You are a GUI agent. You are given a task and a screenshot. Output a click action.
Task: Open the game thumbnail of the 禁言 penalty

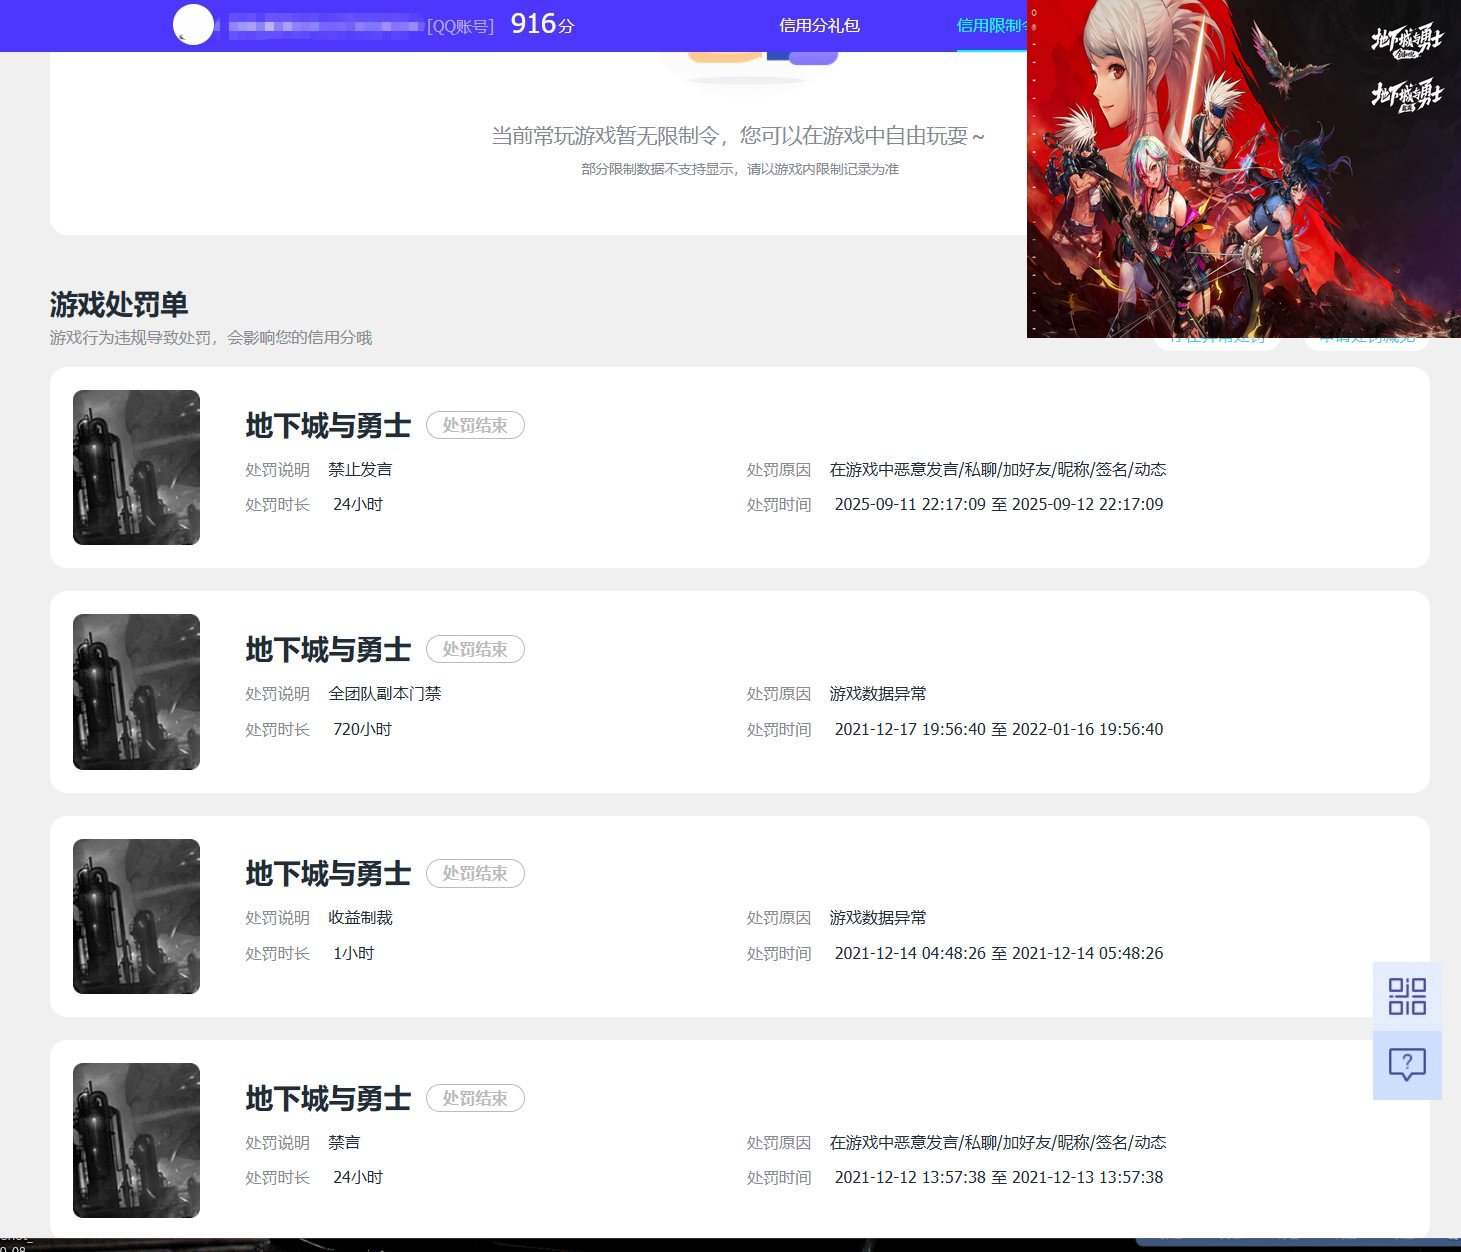pos(136,1140)
